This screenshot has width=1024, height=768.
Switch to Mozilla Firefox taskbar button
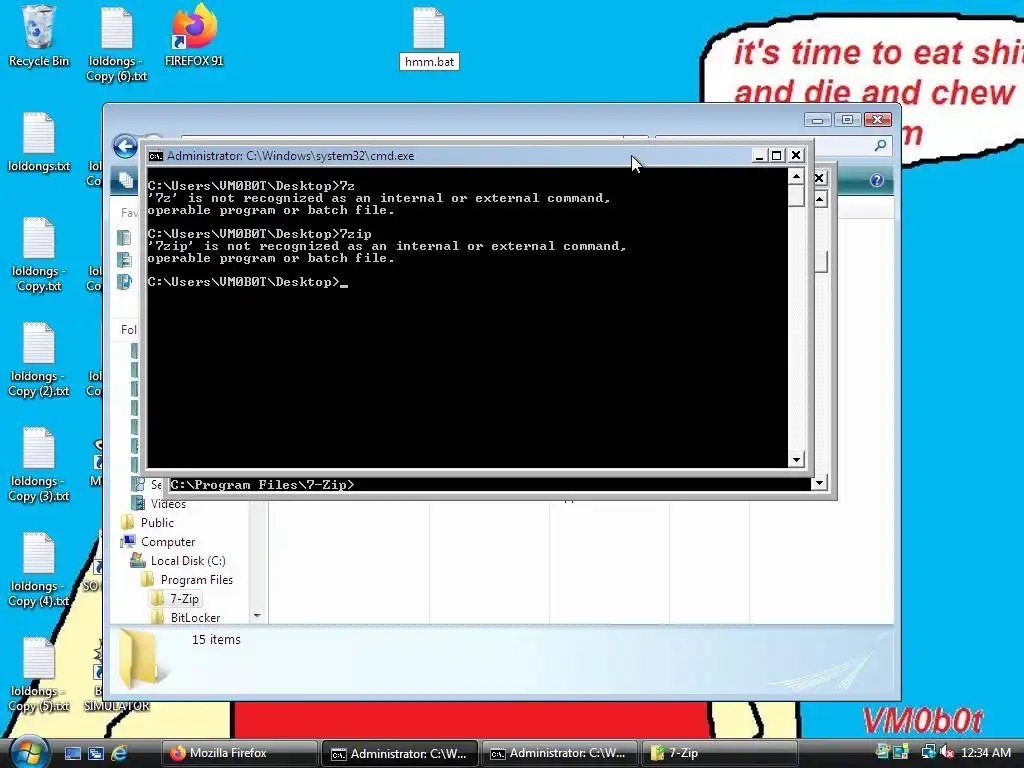(239, 753)
